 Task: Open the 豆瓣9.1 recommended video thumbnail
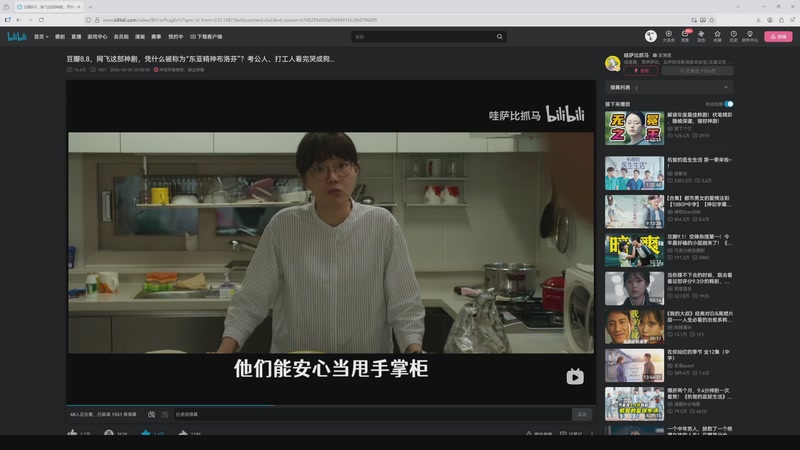coord(634,250)
